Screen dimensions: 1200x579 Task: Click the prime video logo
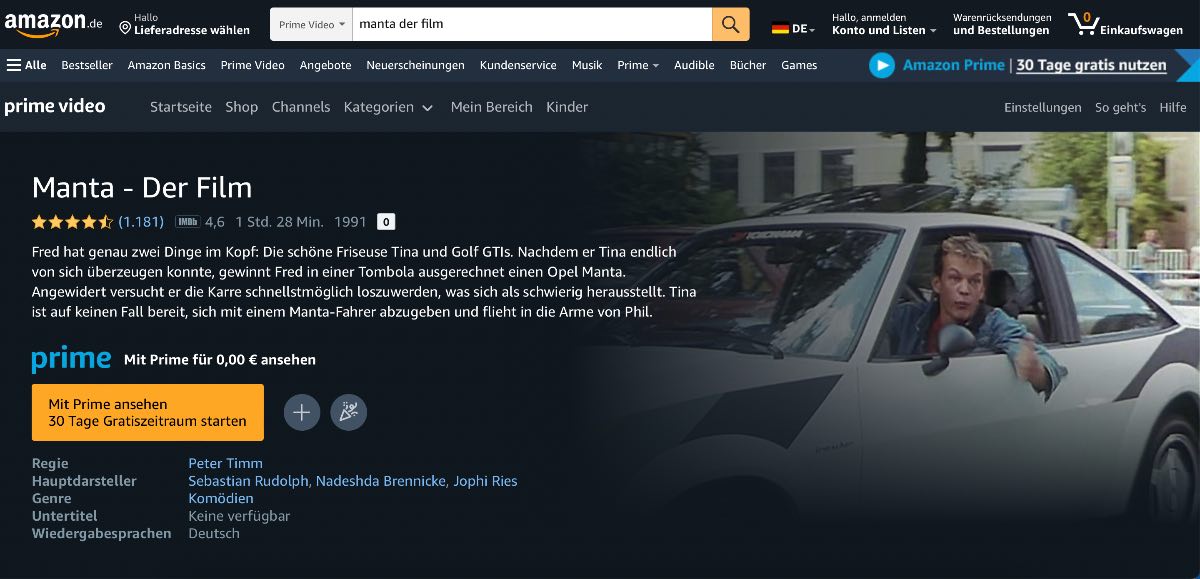(x=55, y=106)
